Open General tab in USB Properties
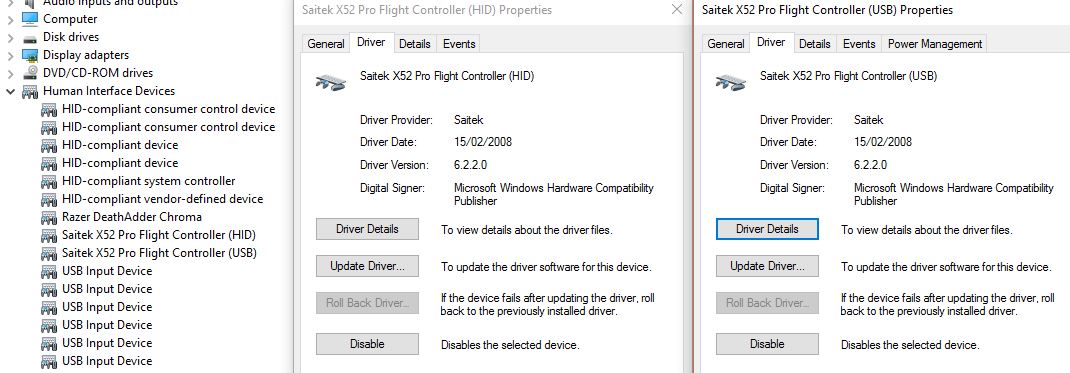Viewport: 1070px width, 373px height. point(725,44)
